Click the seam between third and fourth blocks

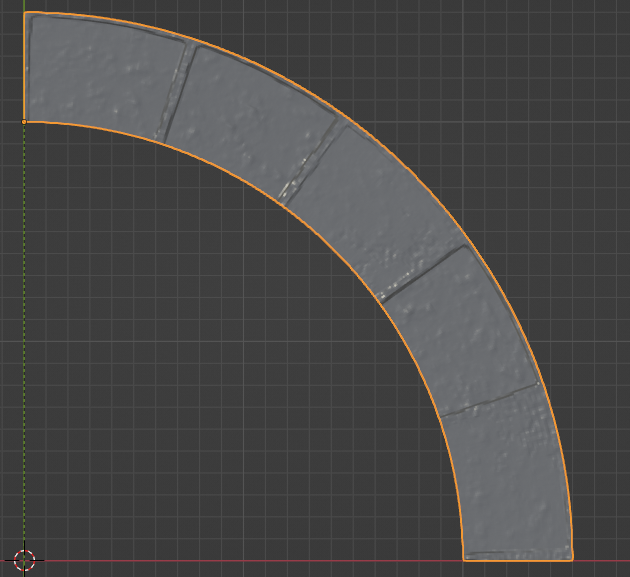pyautogui.click(x=422, y=273)
